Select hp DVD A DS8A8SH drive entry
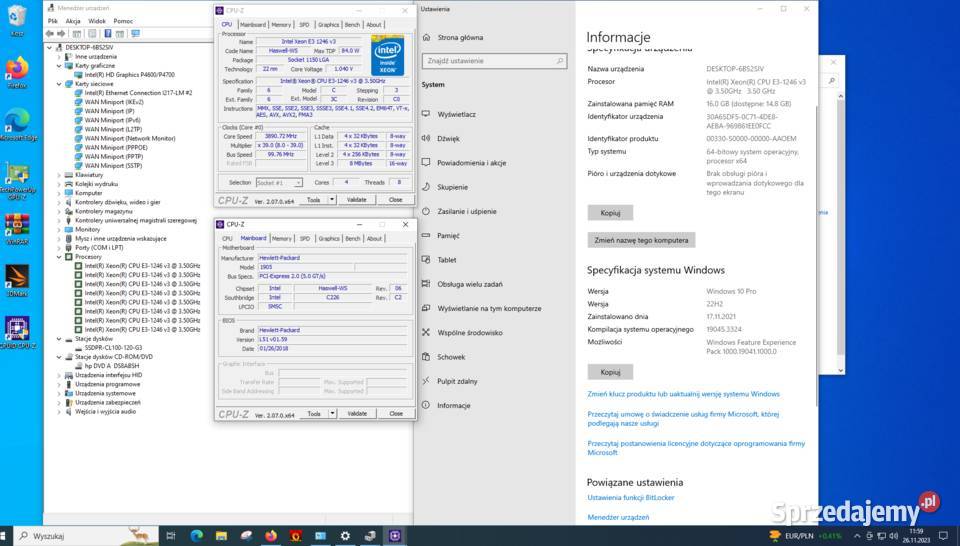Image resolution: width=960 pixels, height=546 pixels. coord(111,366)
